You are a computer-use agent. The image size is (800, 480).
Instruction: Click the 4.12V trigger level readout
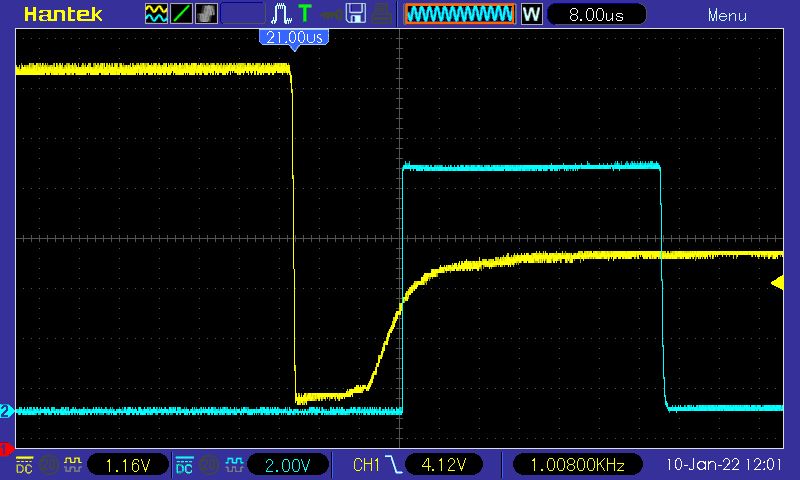point(444,465)
